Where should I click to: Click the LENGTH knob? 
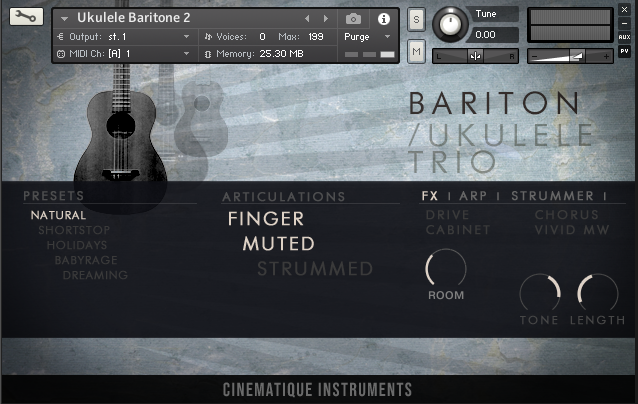[598, 294]
